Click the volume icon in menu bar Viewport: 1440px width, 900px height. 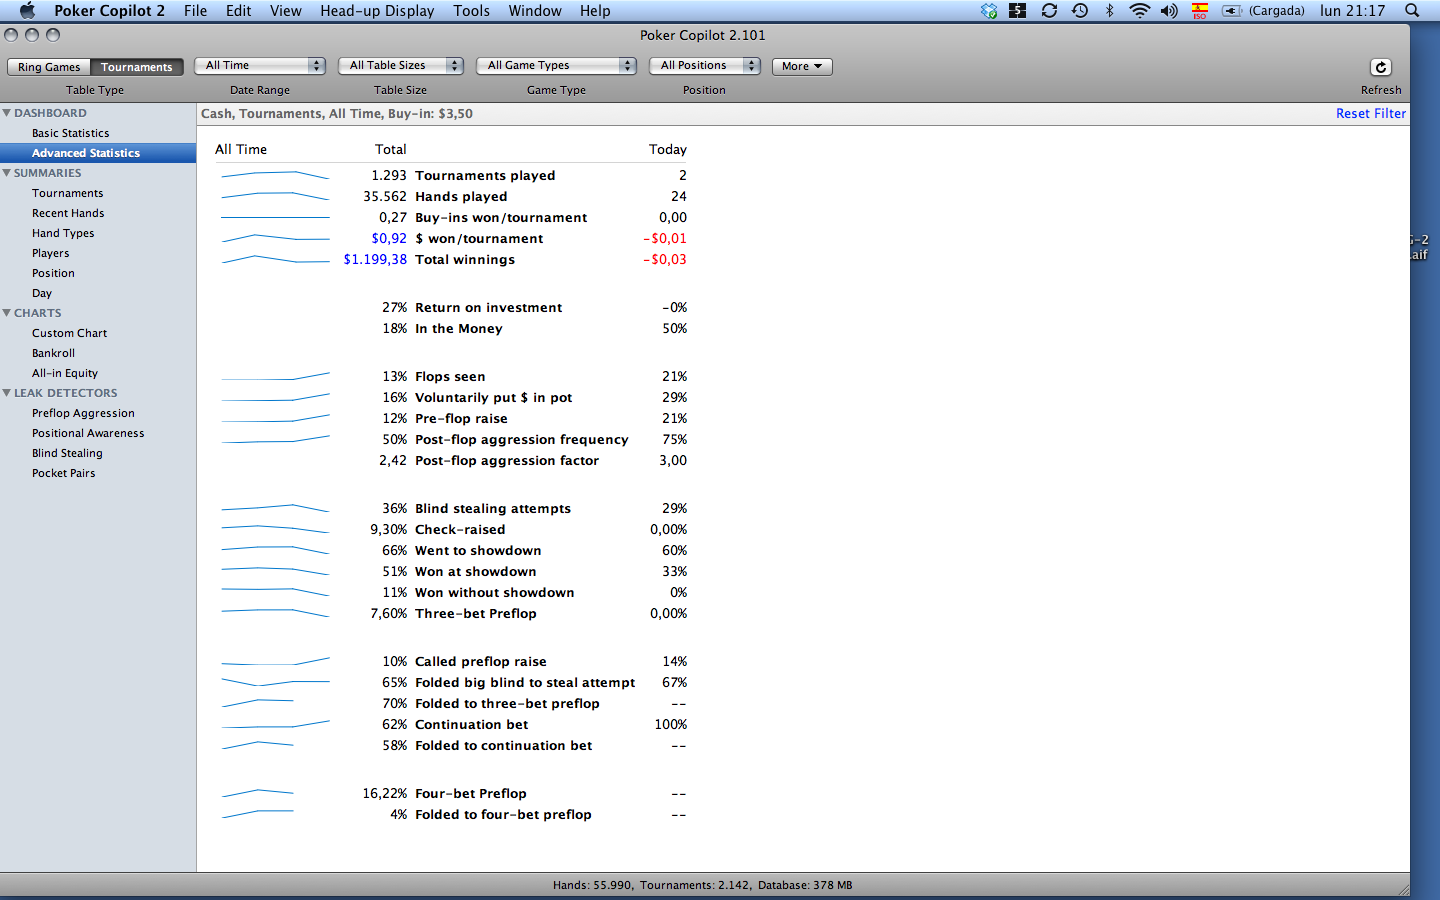pyautogui.click(x=1169, y=10)
